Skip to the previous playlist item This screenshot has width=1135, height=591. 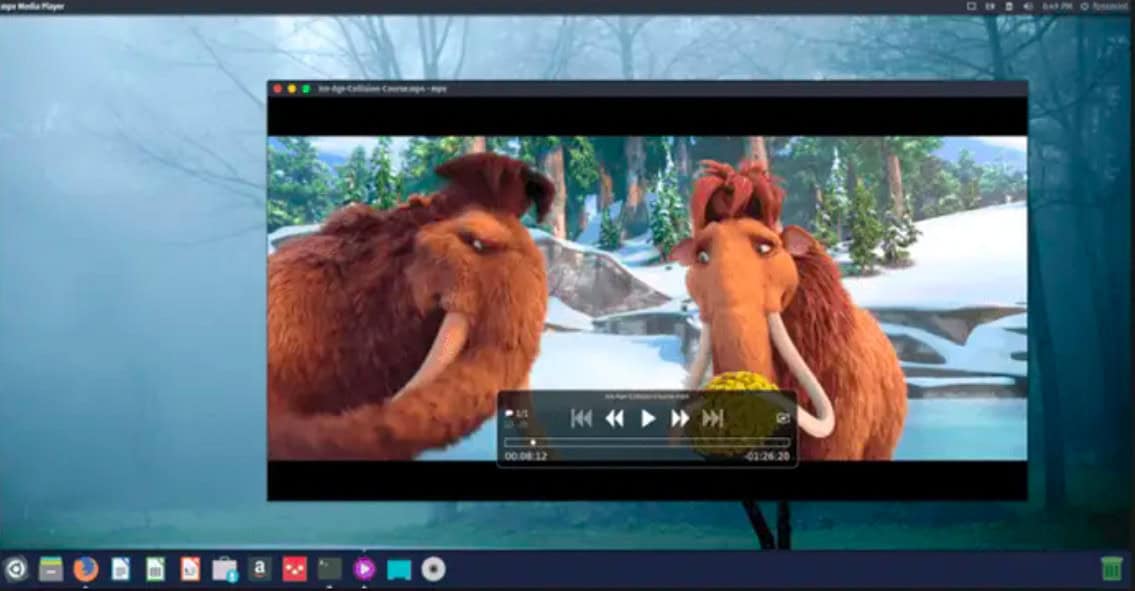click(581, 418)
